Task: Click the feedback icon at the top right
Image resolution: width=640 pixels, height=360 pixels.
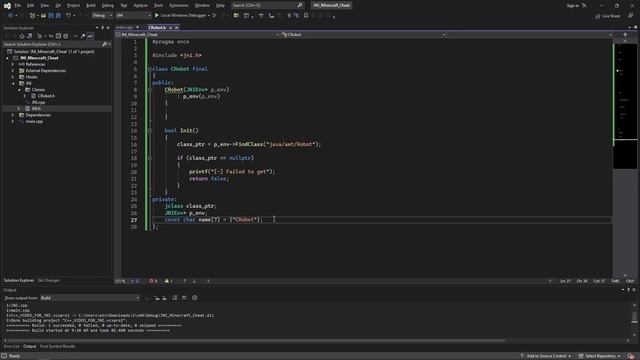Action: 631,16
